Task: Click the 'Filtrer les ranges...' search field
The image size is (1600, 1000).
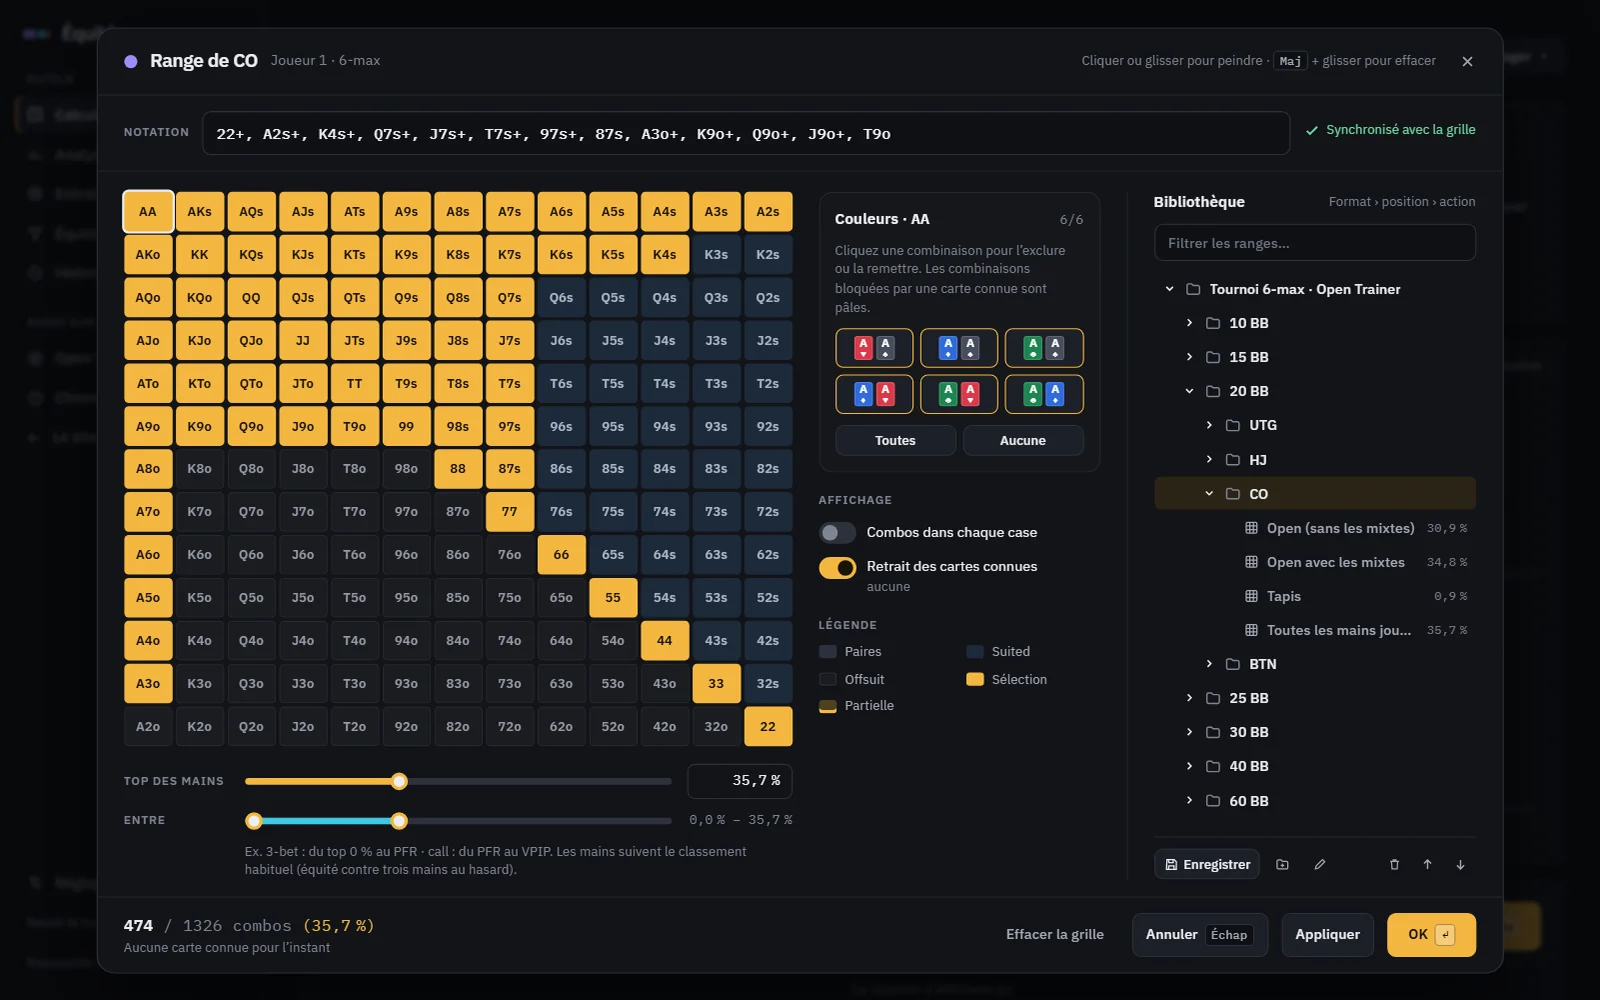Action: point(1314,243)
